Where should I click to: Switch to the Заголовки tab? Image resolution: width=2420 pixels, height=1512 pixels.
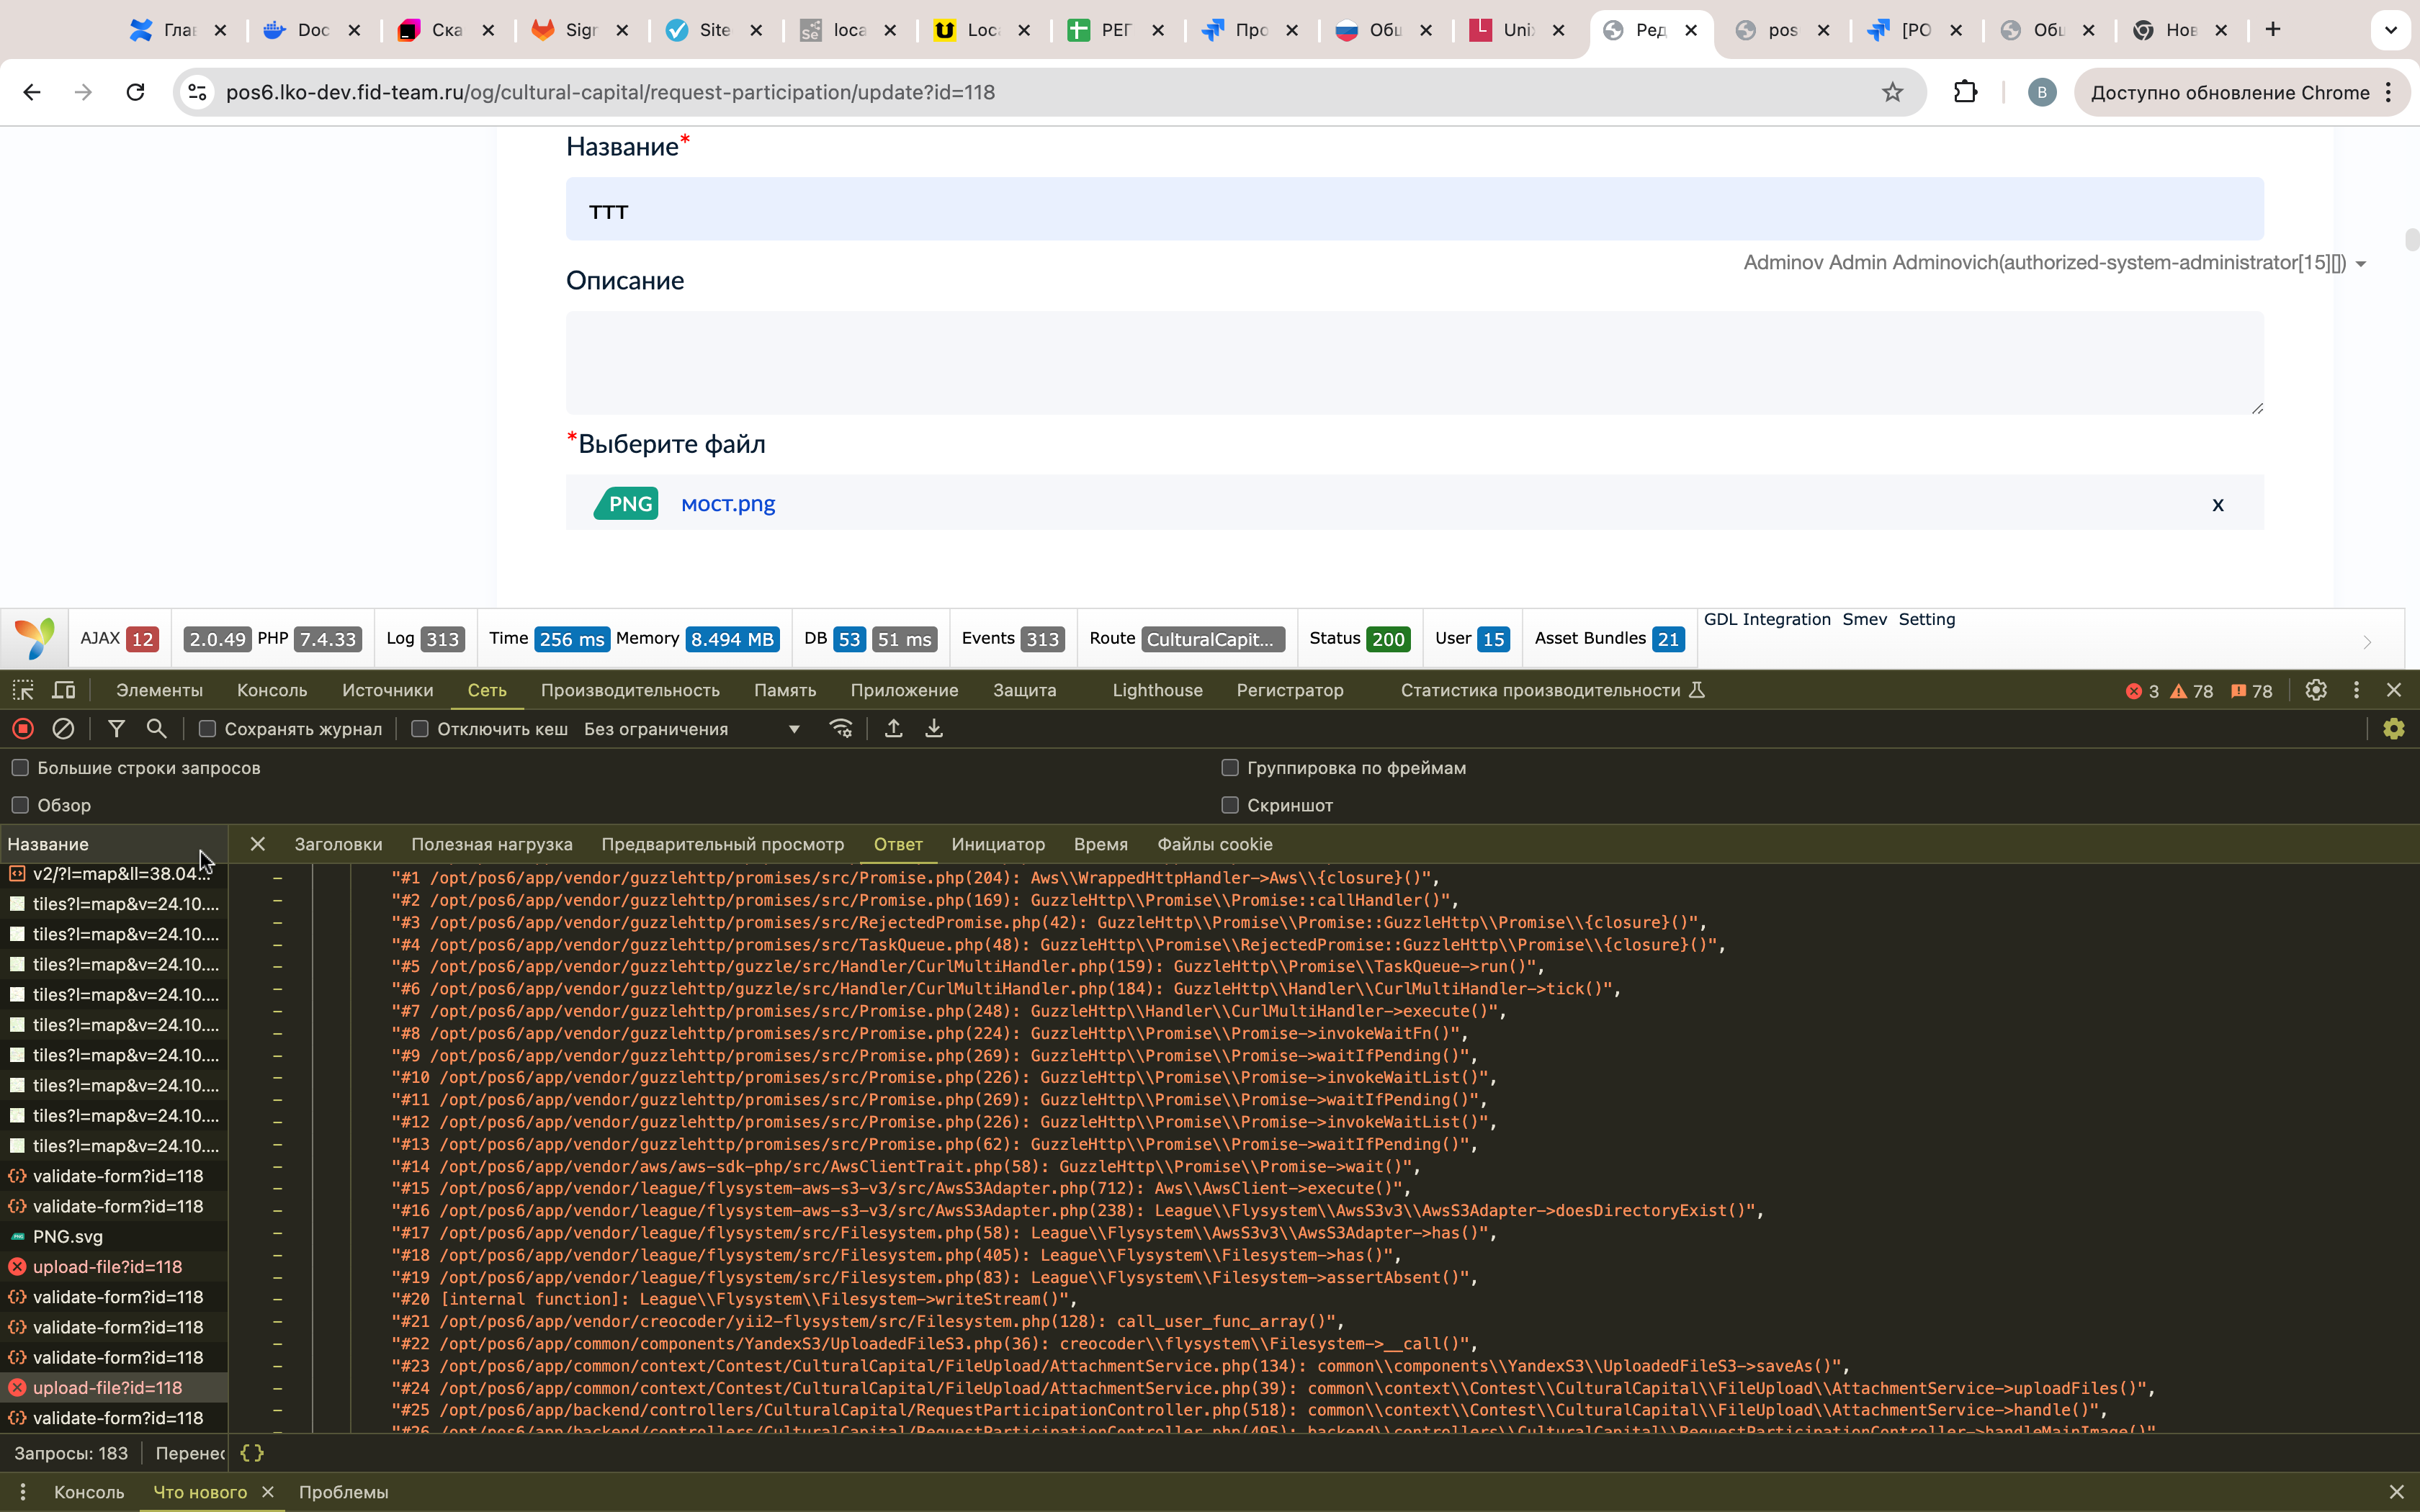pos(338,844)
